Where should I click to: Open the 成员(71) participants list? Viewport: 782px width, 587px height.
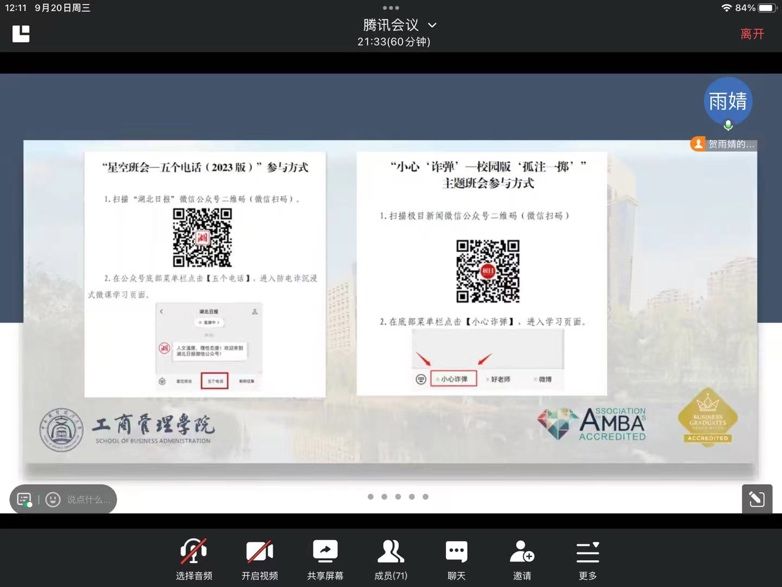(390, 552)
